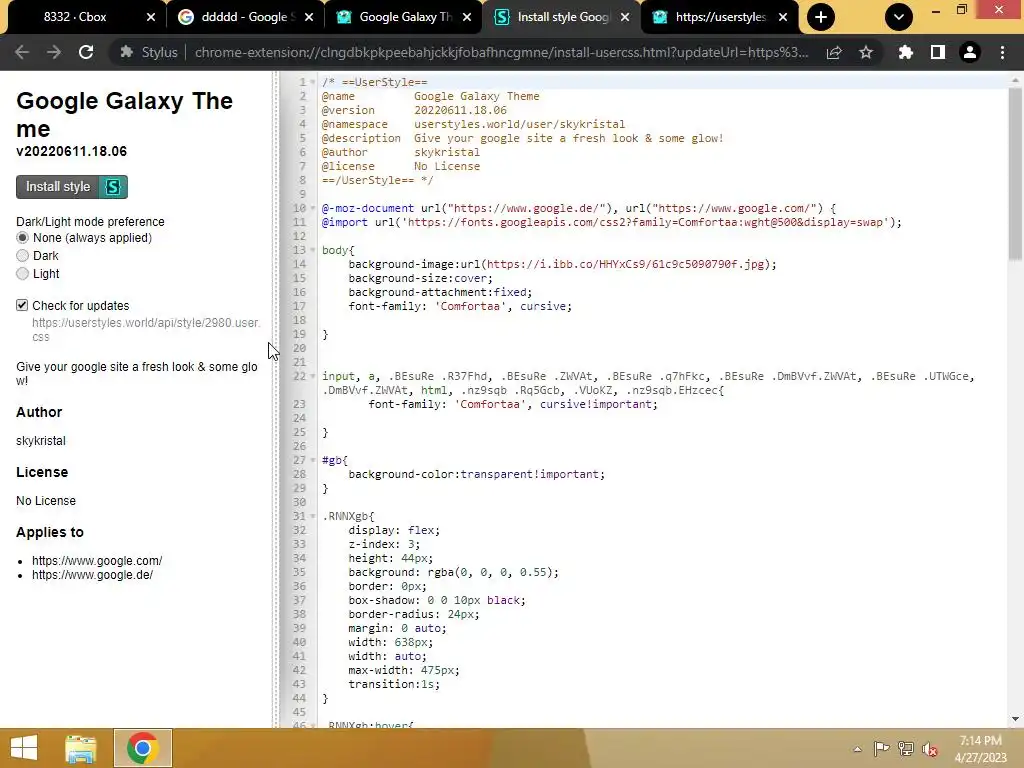
Task: Open File Explorer from taskbar
Action: (x=81, y=748)
